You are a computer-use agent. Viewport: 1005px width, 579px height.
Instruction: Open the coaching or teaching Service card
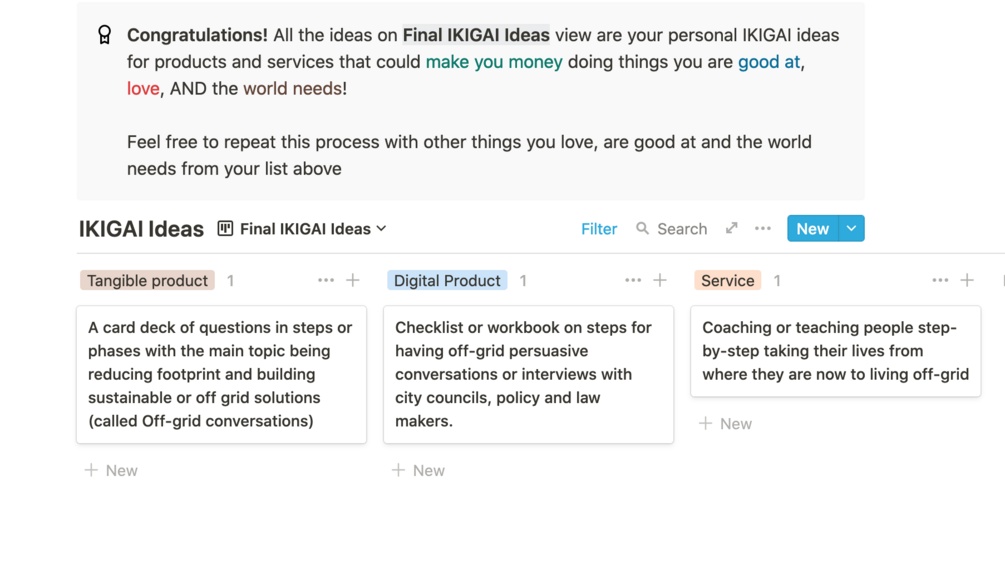(835, 351)
